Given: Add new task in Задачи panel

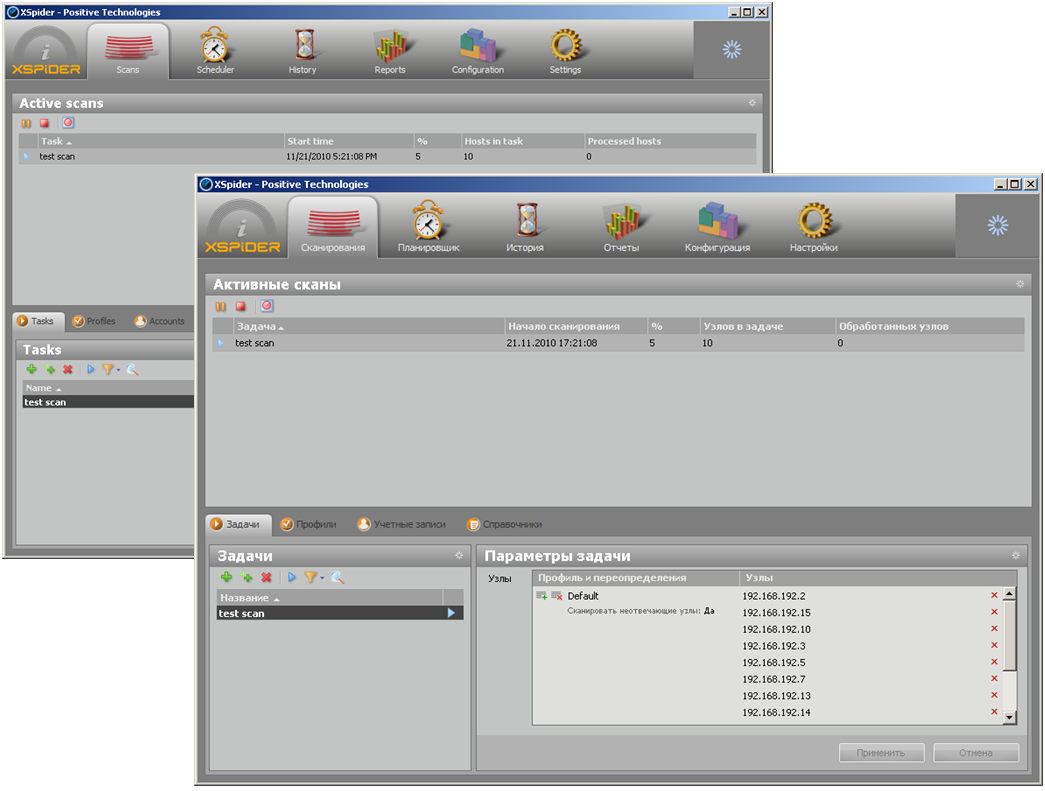Looking at the screenshot, I should [227, 577].
